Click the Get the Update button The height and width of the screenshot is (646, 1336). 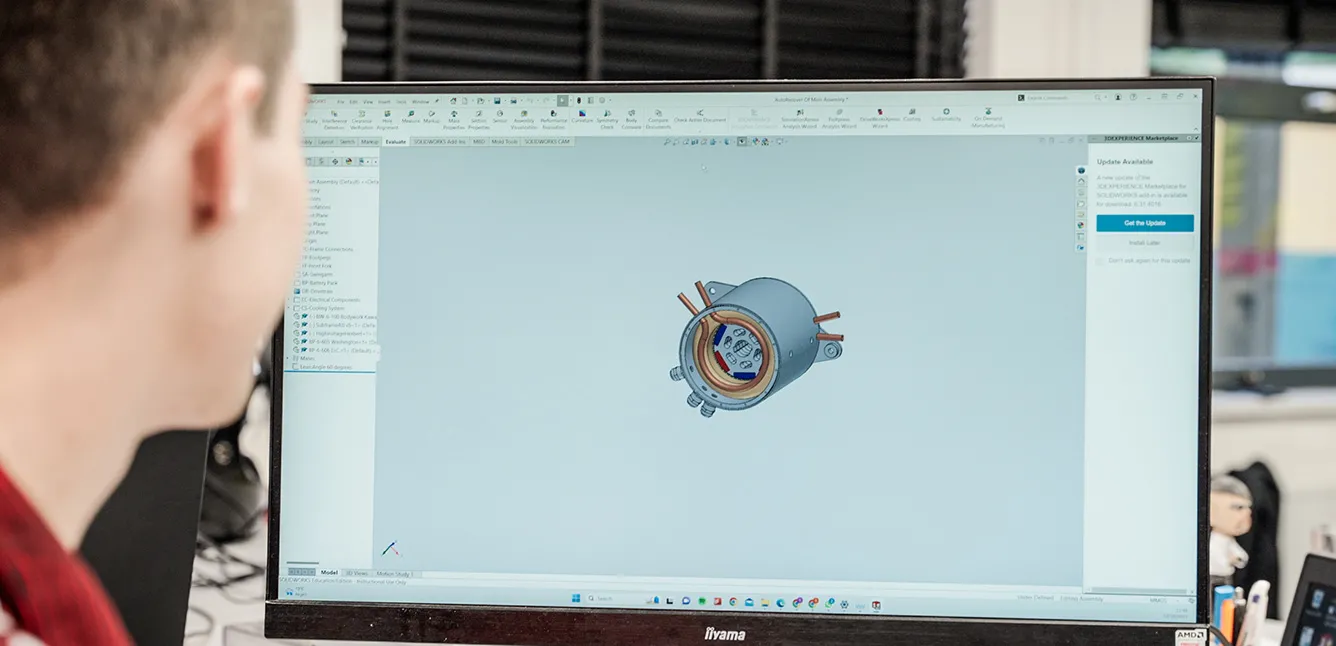(1146, 223)
